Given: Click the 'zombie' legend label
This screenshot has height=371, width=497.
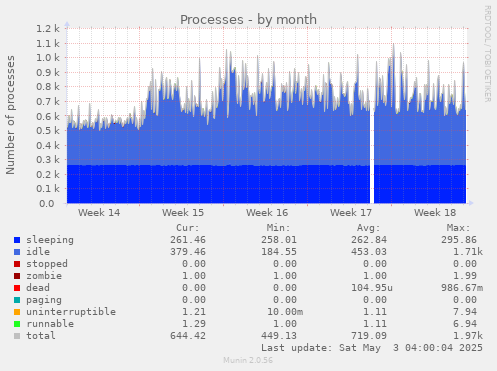Looking at the screenshot, I should tap(44, 276).
